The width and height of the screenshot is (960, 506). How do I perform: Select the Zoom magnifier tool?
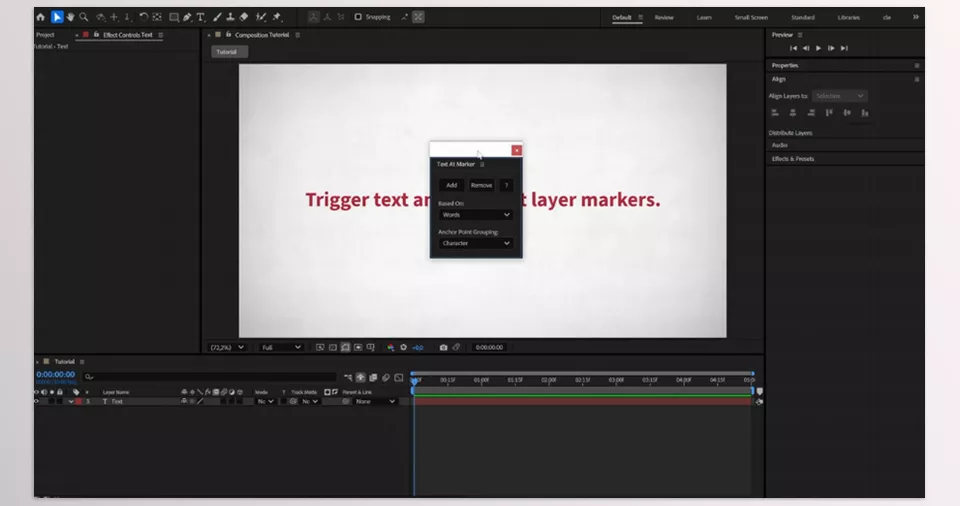pyautogui.click(x=84, y=17)
